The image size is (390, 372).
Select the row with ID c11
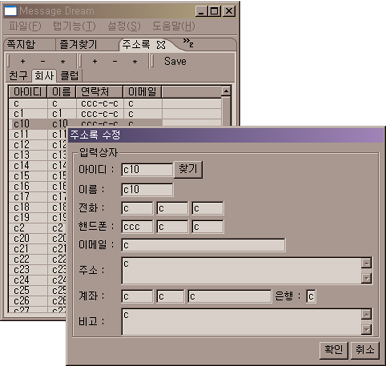point(38,135)
